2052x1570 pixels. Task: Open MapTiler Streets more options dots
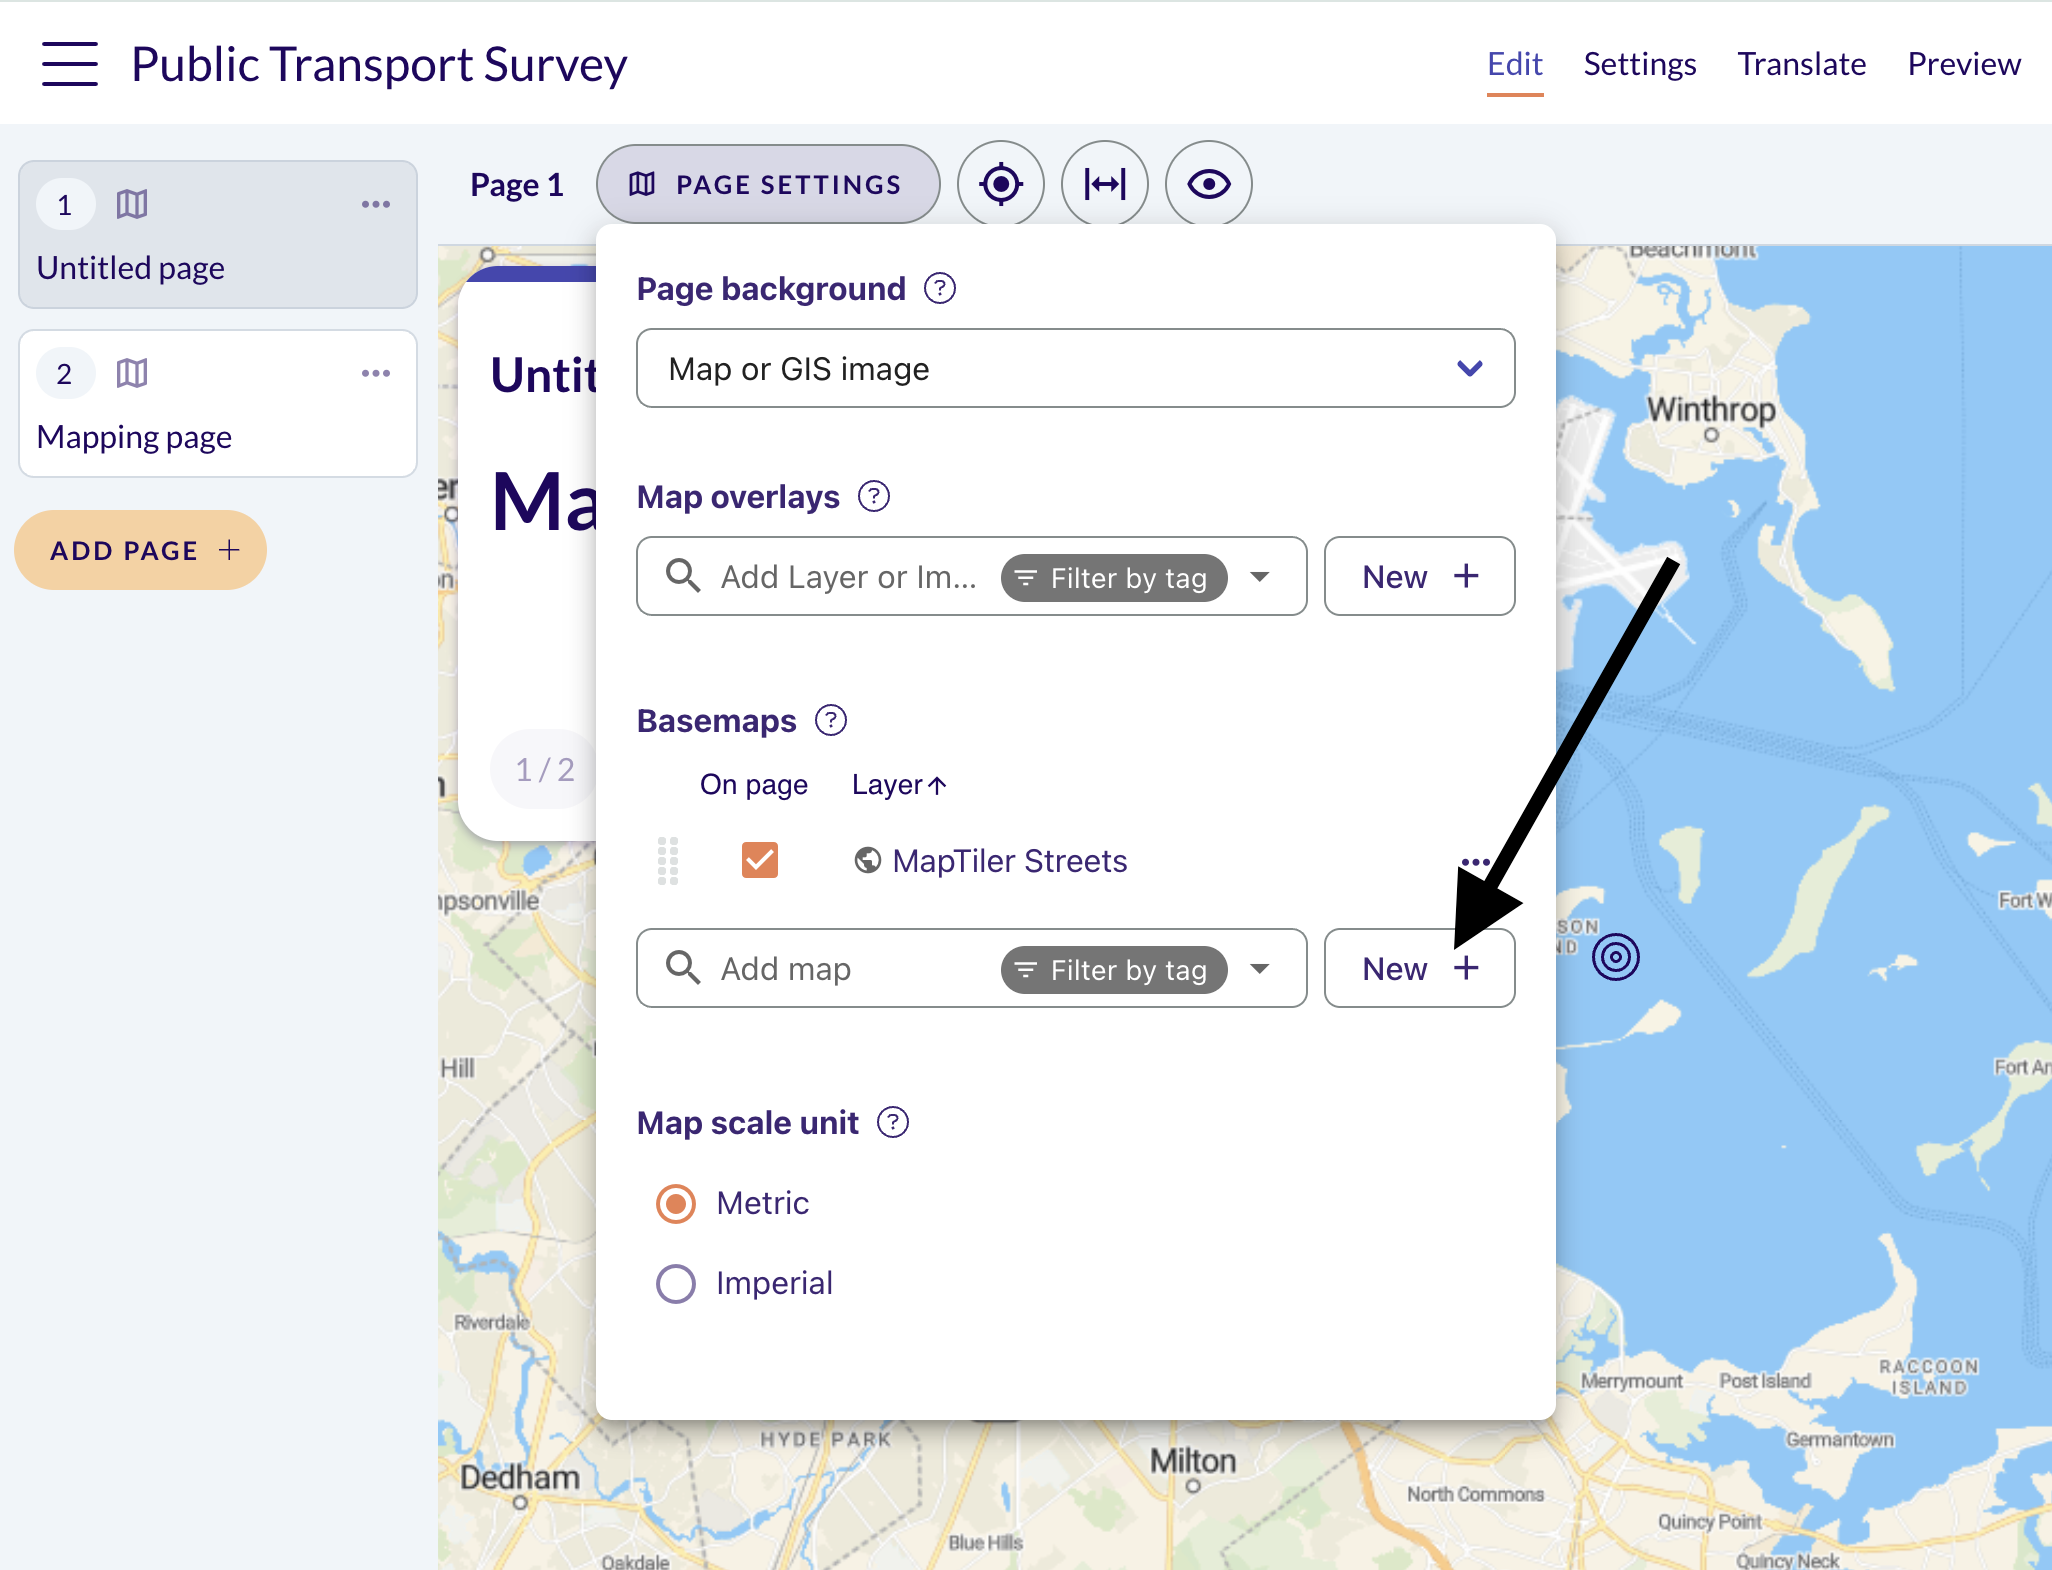[1475, 861]
